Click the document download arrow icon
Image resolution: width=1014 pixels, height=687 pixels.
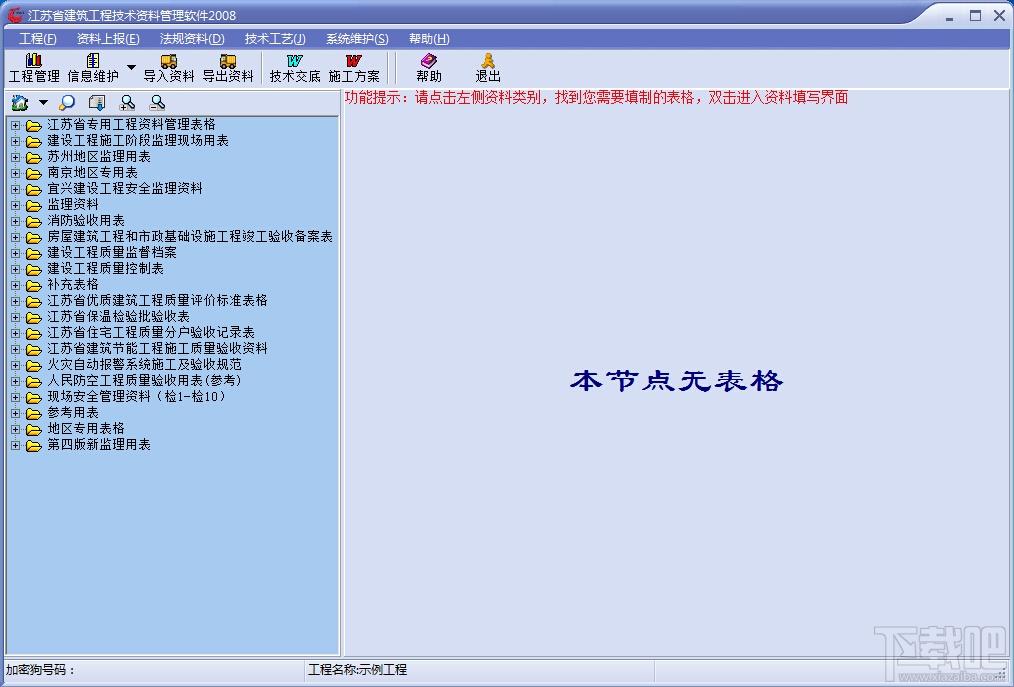pos(97,102)
